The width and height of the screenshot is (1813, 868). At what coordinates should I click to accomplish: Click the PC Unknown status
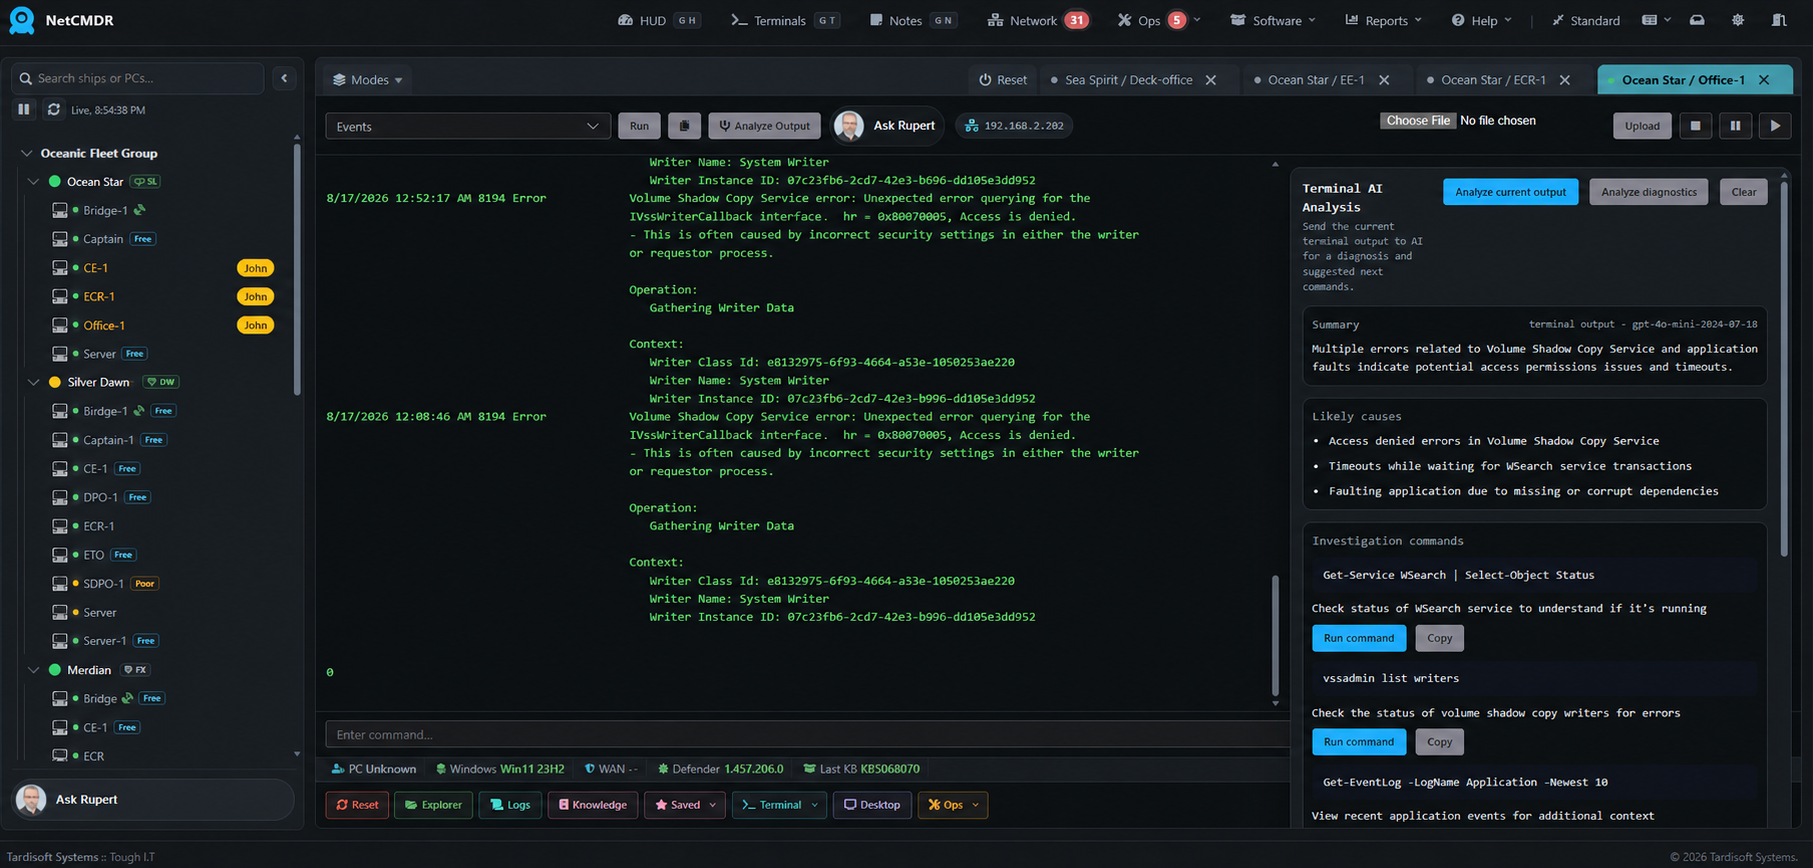click(x=373, y=769)
